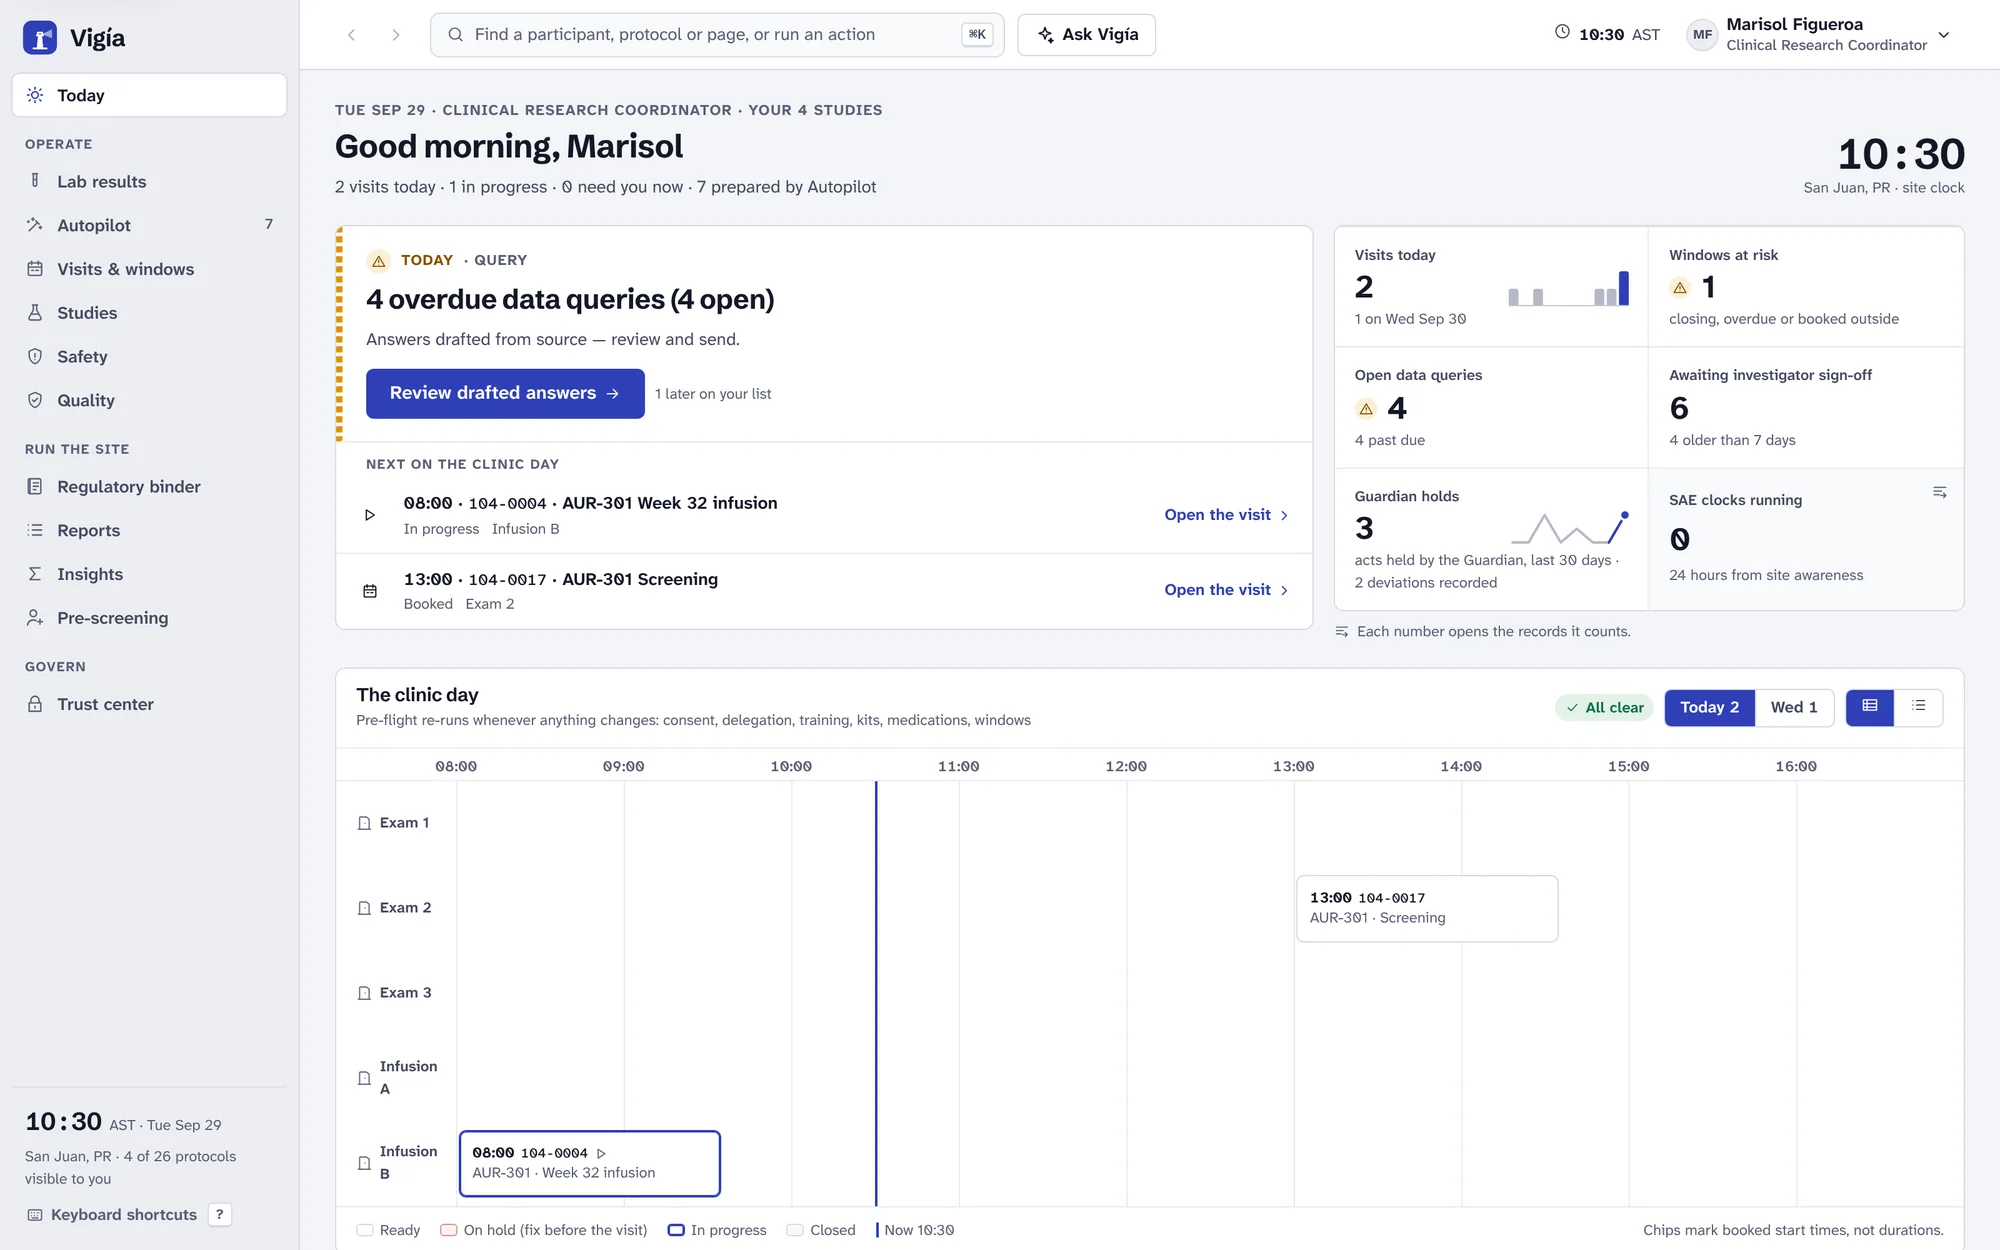This screenshot has height=1250, width=2000.
Task: Go back with the left arrow
Action: 352,35
